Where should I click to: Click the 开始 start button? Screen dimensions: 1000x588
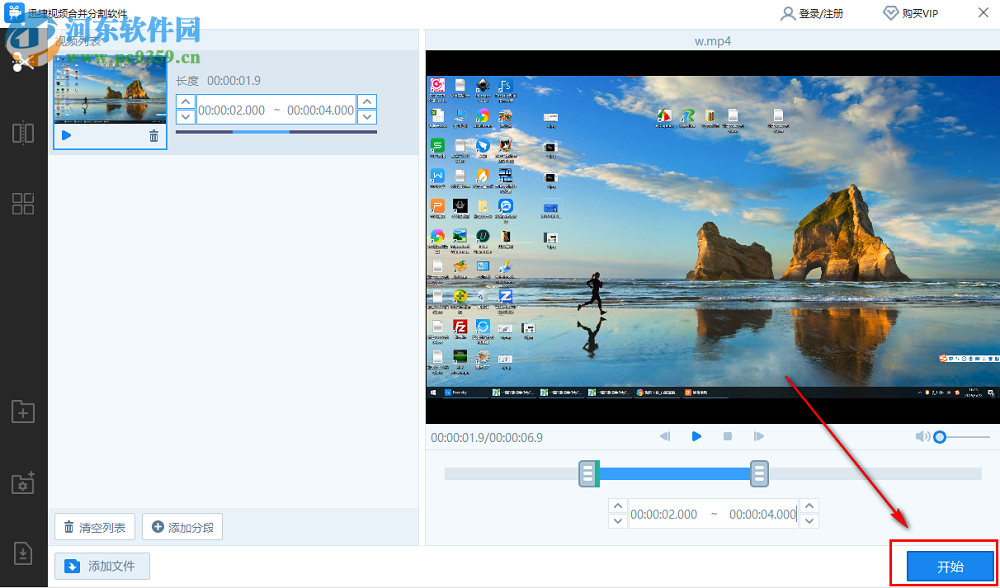click(x=949, y=566)
